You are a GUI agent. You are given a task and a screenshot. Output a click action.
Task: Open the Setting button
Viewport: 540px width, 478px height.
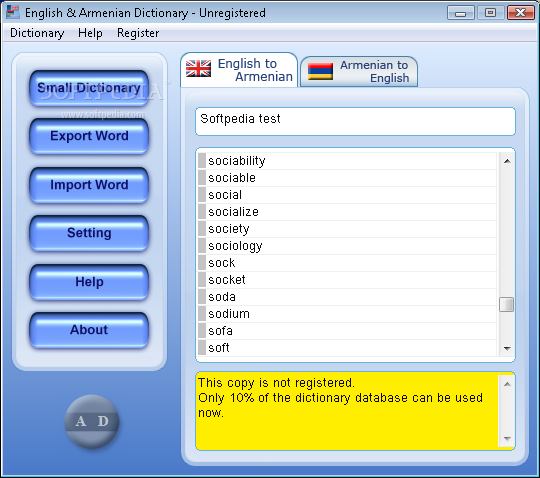coord(89,233)
